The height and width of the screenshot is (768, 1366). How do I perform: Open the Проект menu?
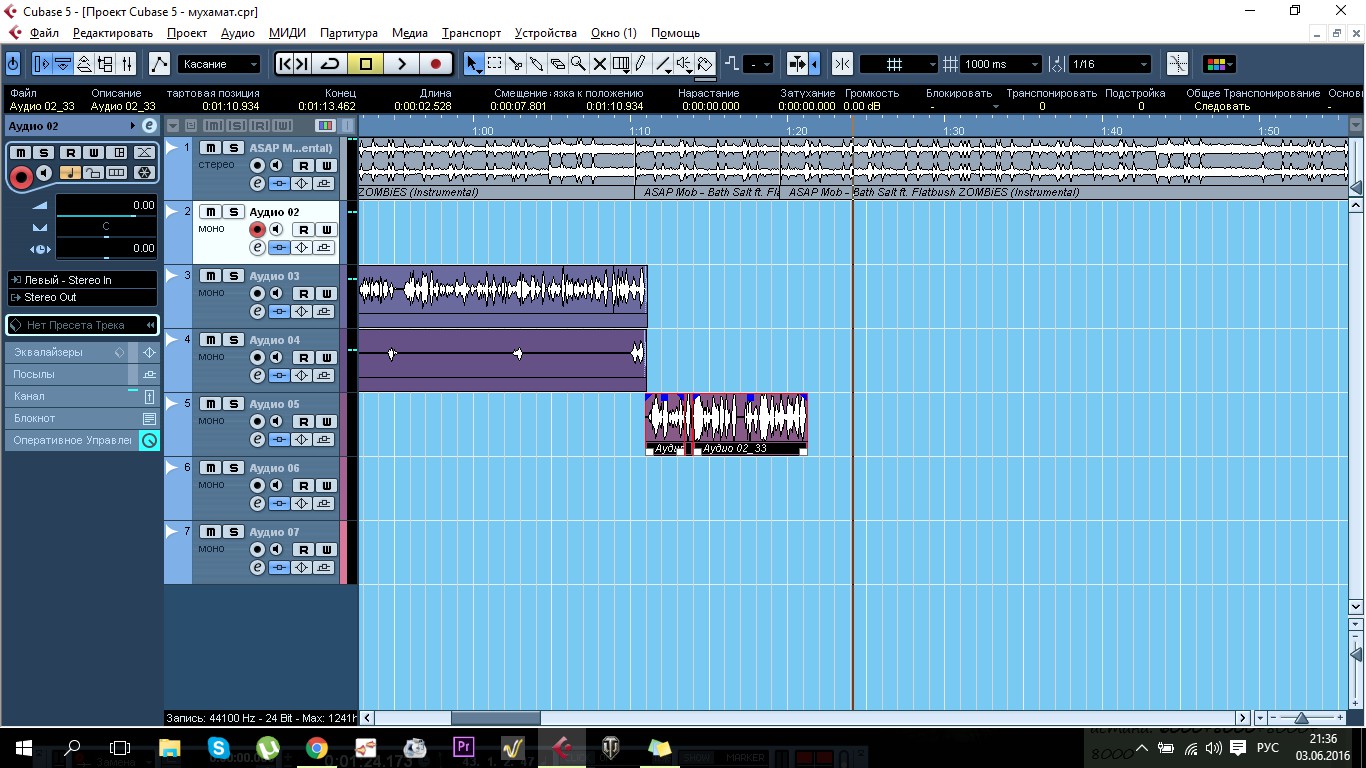(187, 33)
